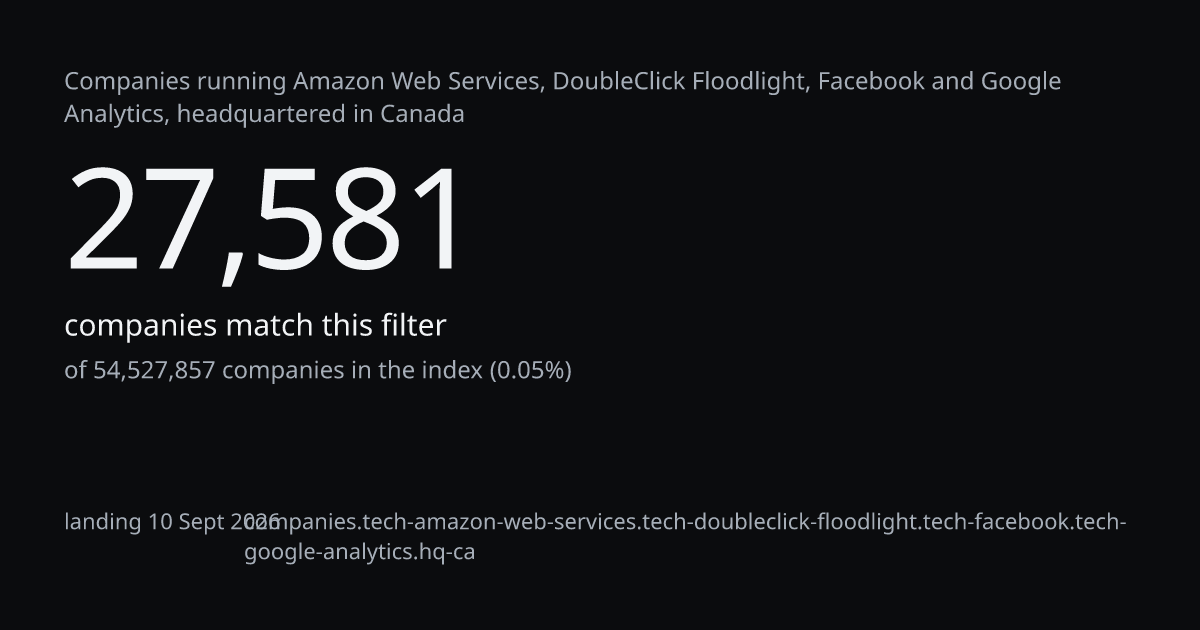Click the word 'Google' ending the first heading line
The image size is (1200, 630).
(x=1021, y=81)
